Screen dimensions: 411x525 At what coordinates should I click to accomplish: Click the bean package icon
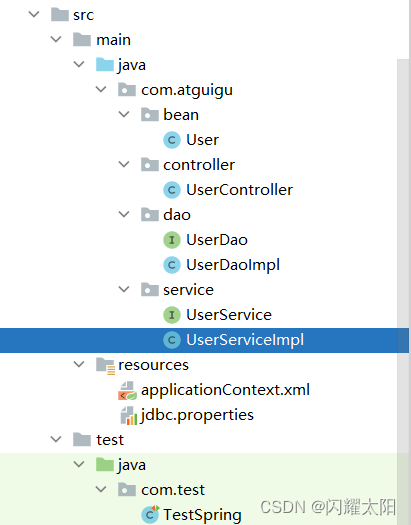150,115
